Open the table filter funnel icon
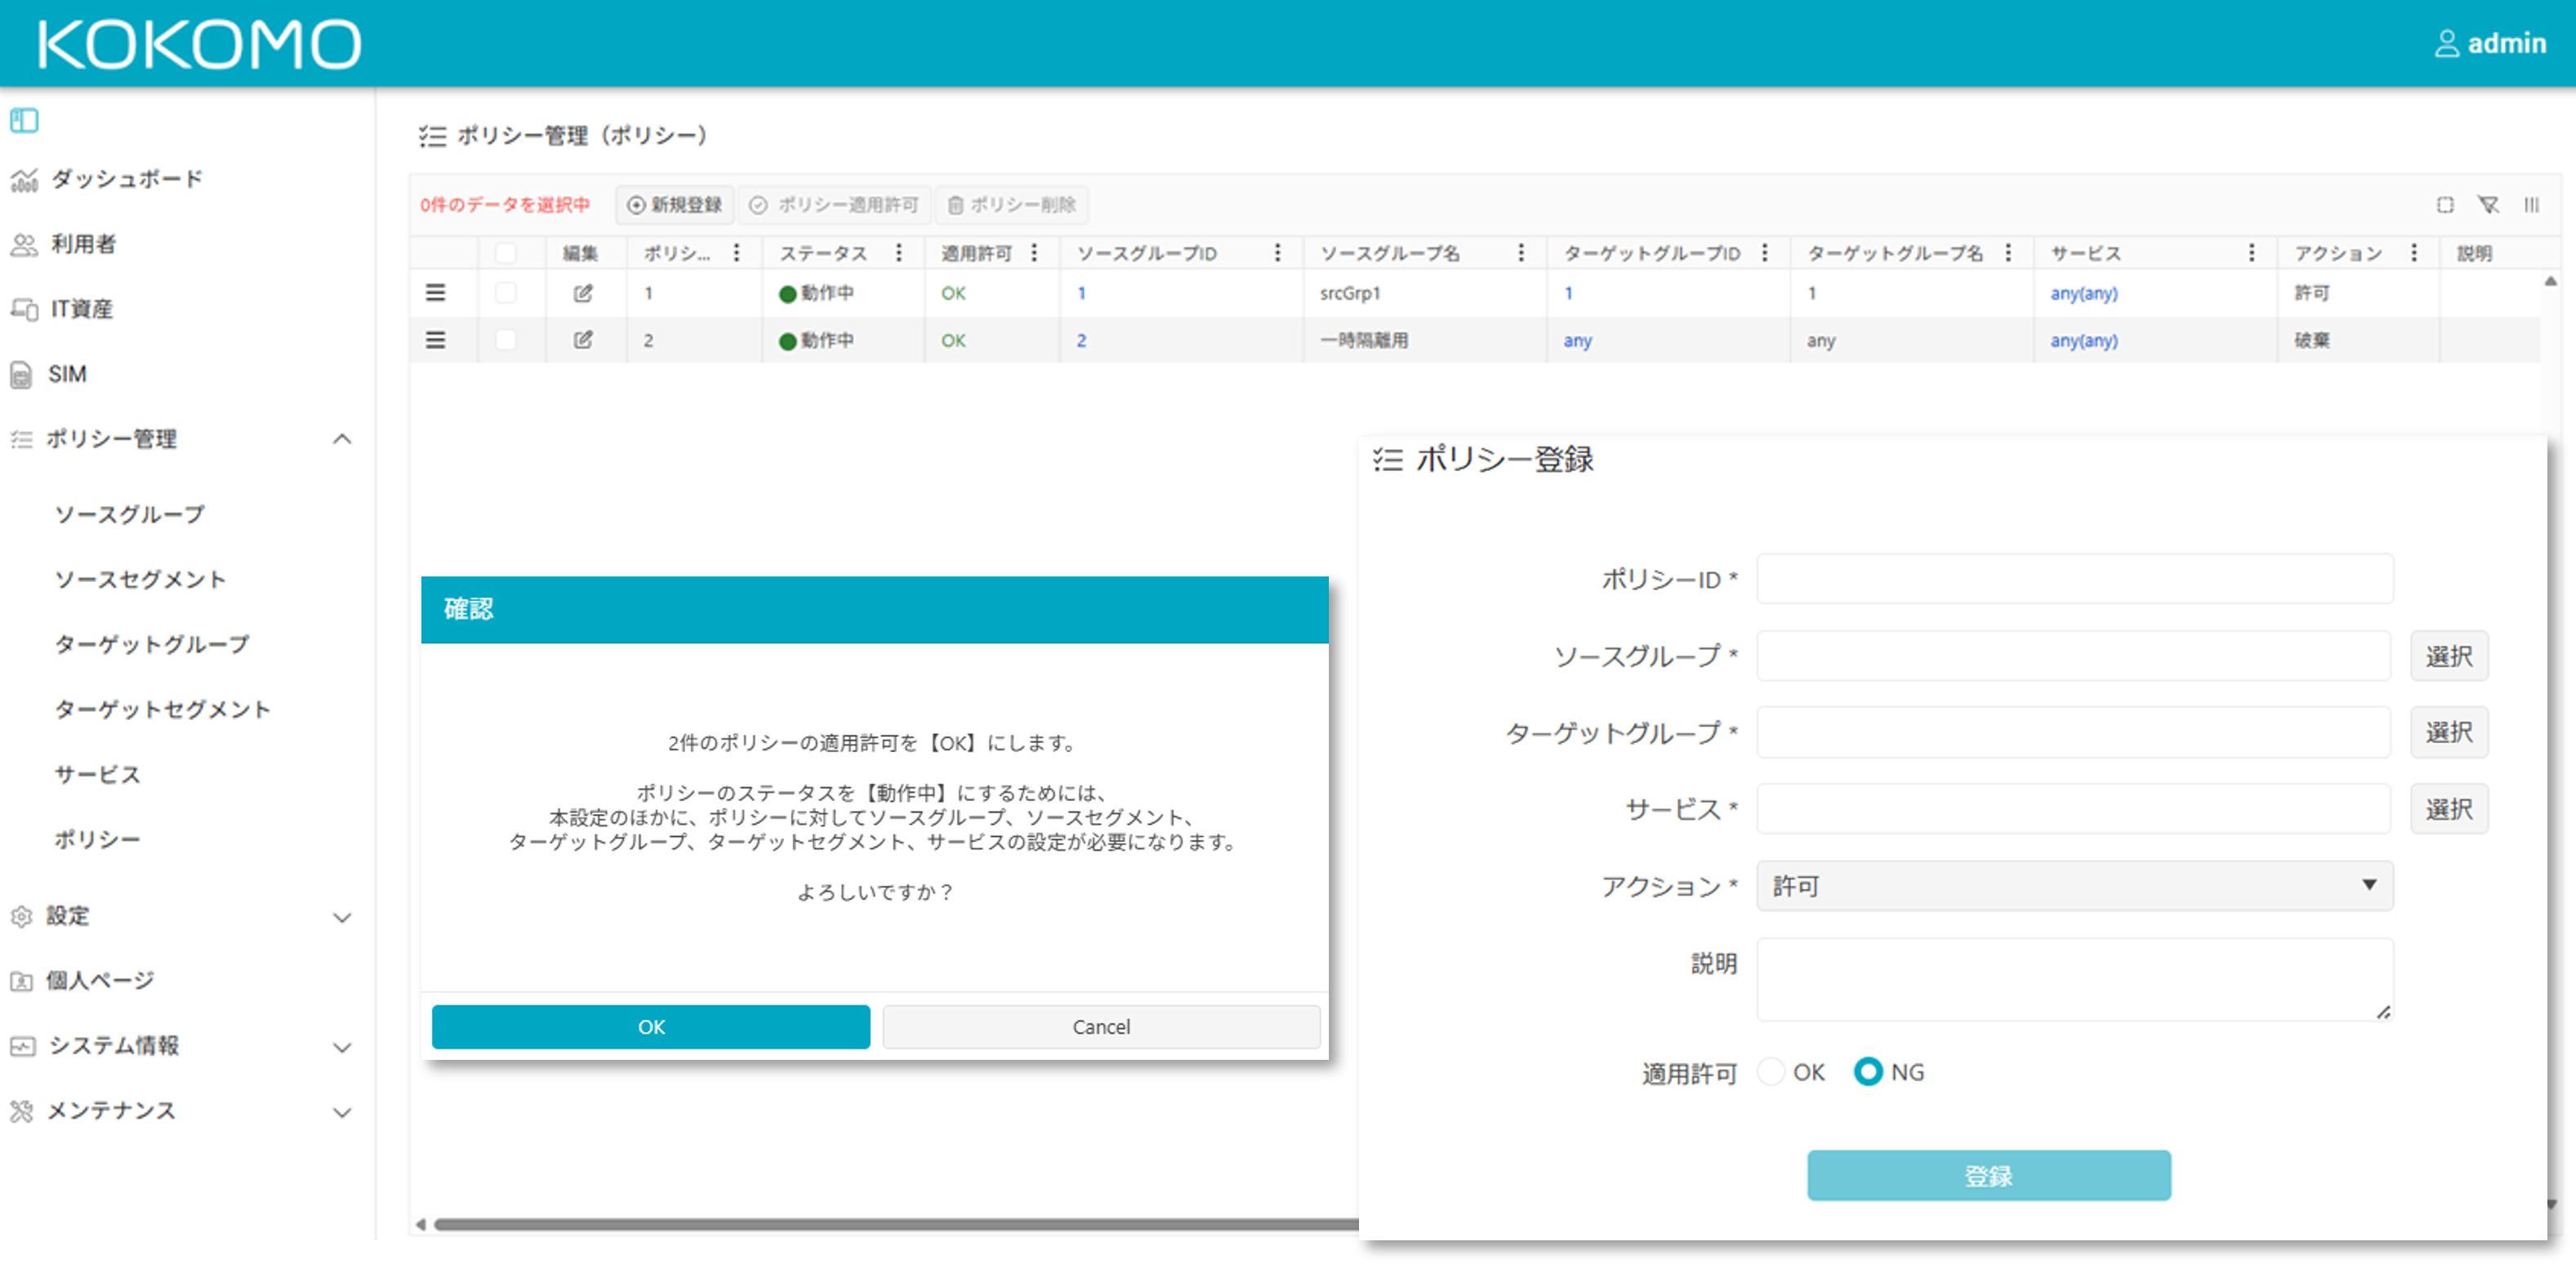This screenshot has width=2576, height=1264. coord(2489,205)
